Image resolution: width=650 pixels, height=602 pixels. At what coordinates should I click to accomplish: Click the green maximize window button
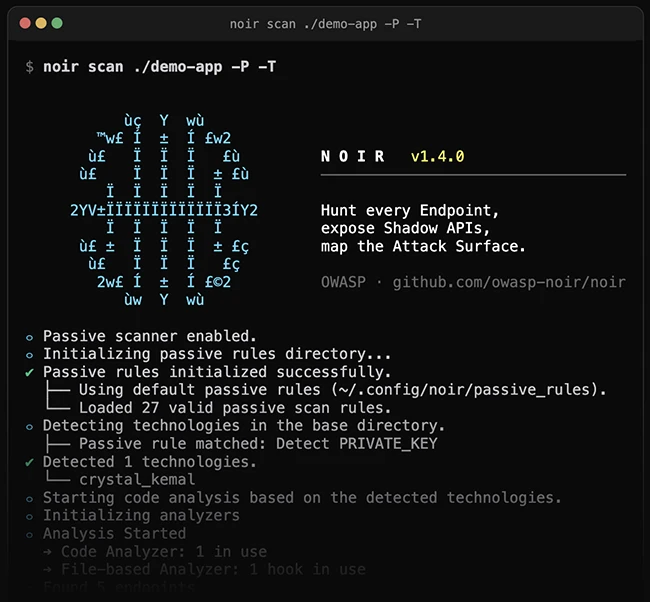57,23
